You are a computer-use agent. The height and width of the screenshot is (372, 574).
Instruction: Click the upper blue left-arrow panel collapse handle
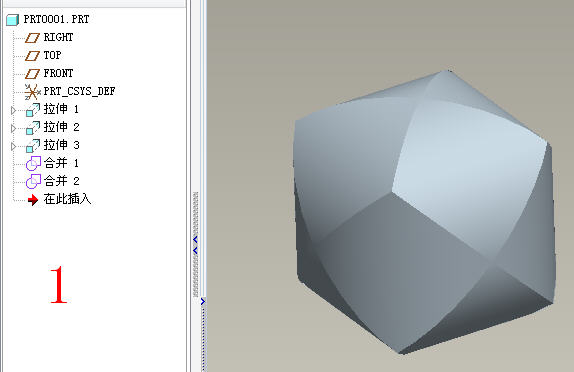click(x=195, y=240)
